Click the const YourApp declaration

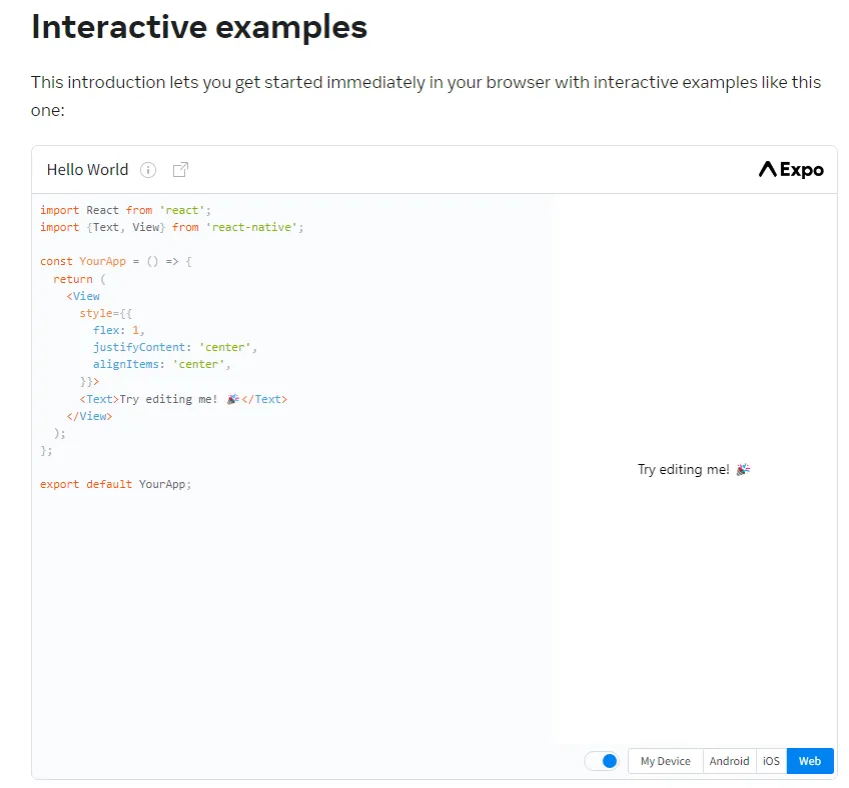[80, 261]
